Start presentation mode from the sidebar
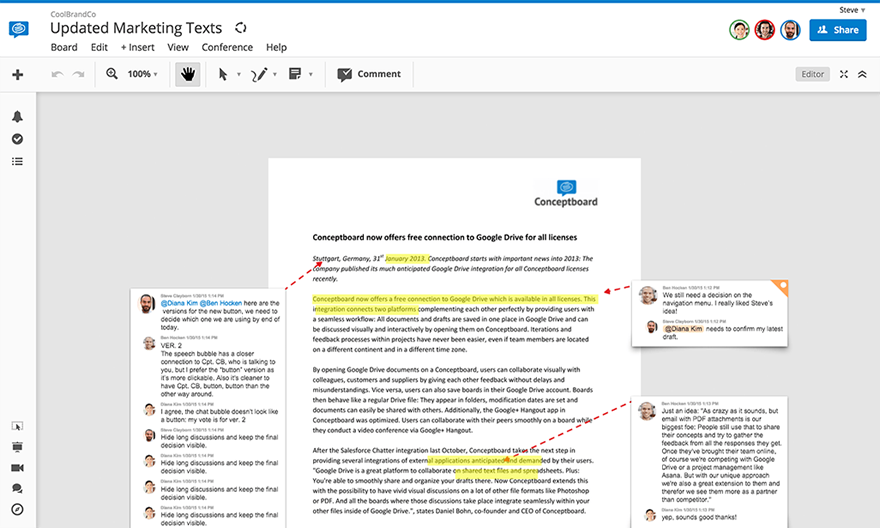The image size is (880, 528). 17,447
